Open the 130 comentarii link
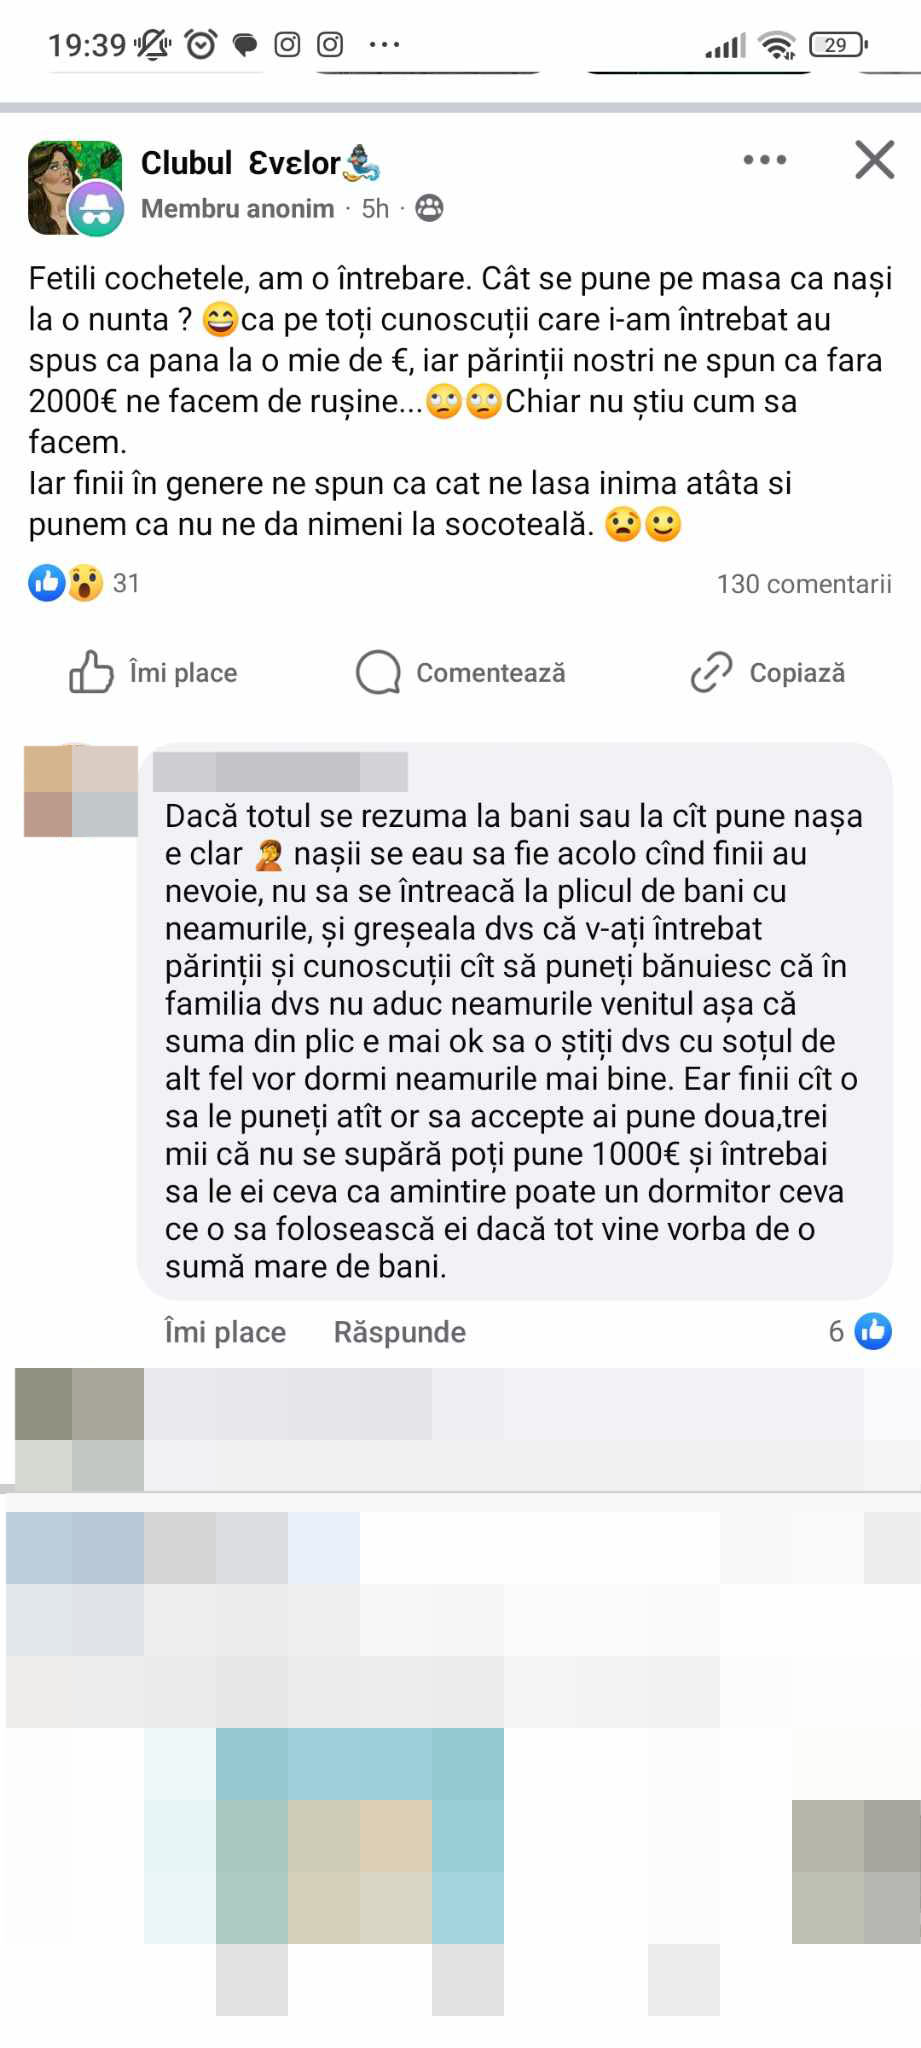Screen dimensions: 921x2048 click(x=804, y=584)
